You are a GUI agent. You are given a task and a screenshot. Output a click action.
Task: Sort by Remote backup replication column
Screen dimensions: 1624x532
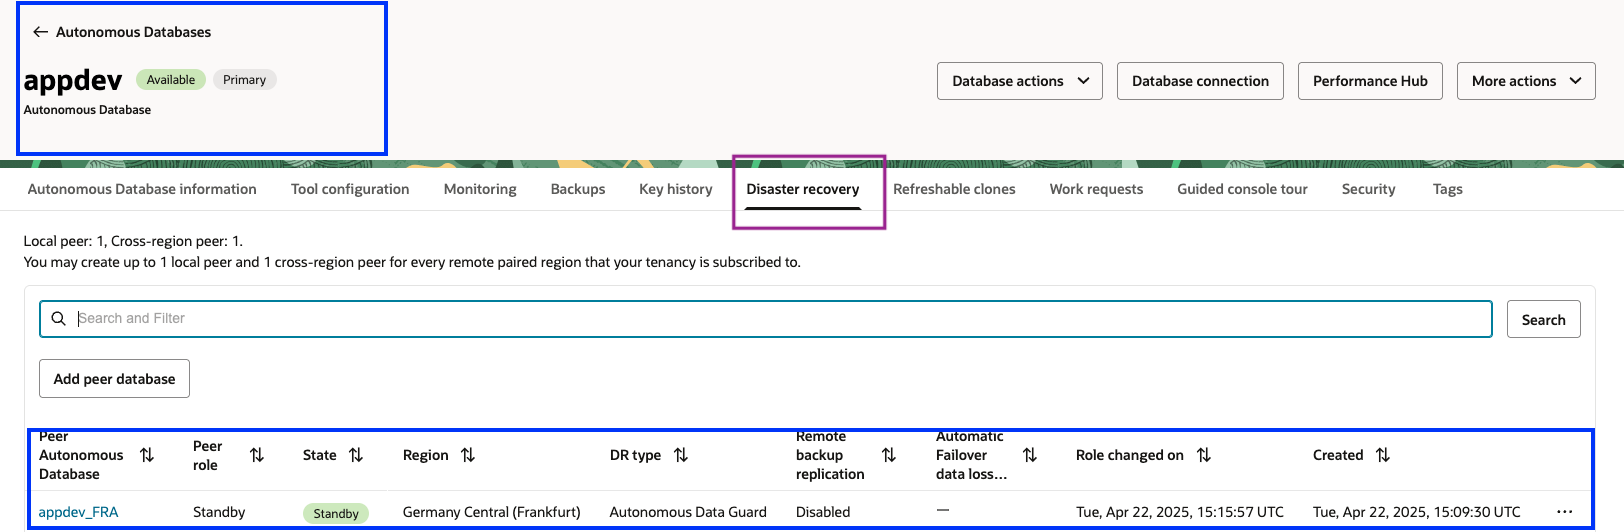(889, 455)
